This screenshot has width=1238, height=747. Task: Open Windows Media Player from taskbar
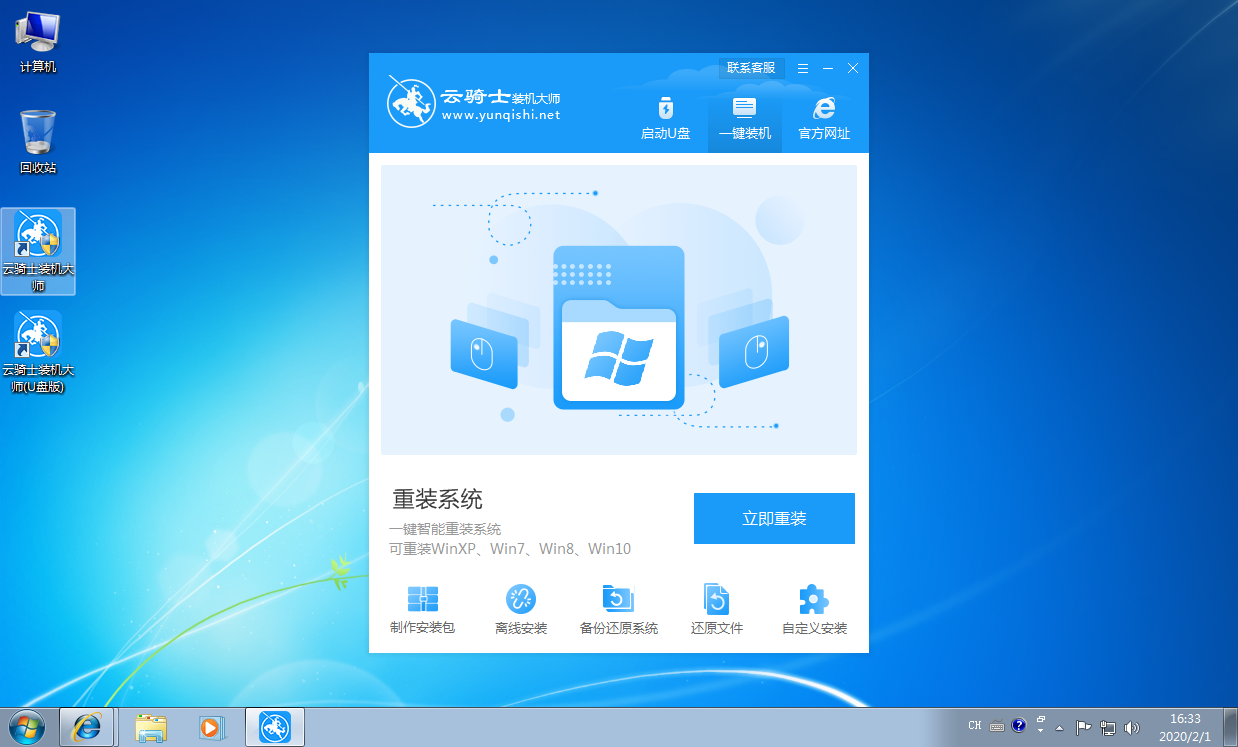click(211, 727)
